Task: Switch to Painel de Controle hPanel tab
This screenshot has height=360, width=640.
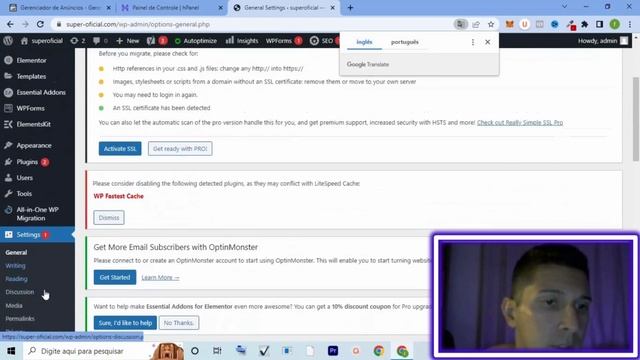Action: (x=171, y=8)
